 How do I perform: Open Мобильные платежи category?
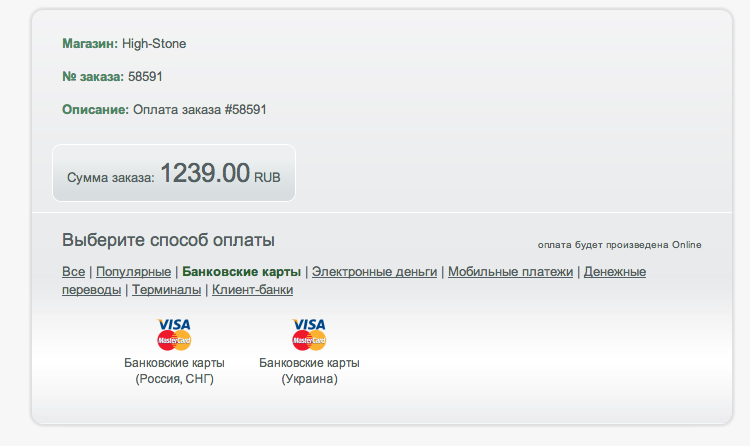tap(510, 272)
